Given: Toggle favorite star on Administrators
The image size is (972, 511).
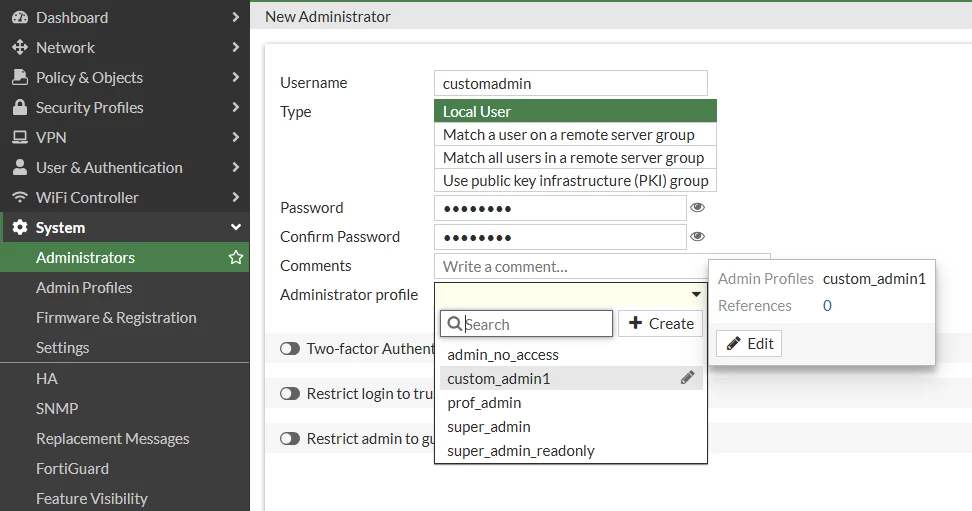Looking at the screenshot, I should pyautogui.click(x=236, y=257).
